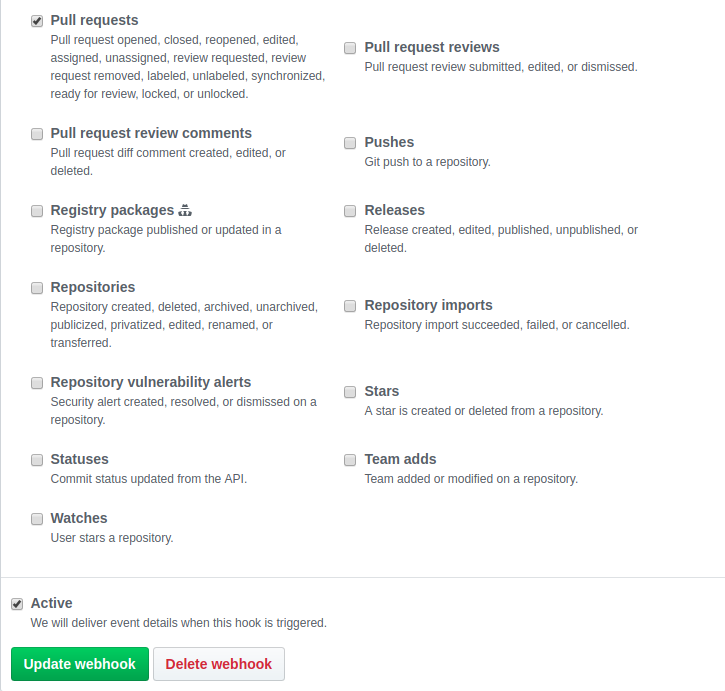
Task: Enable the Pushes event checkbox
Action: point(351,143)
